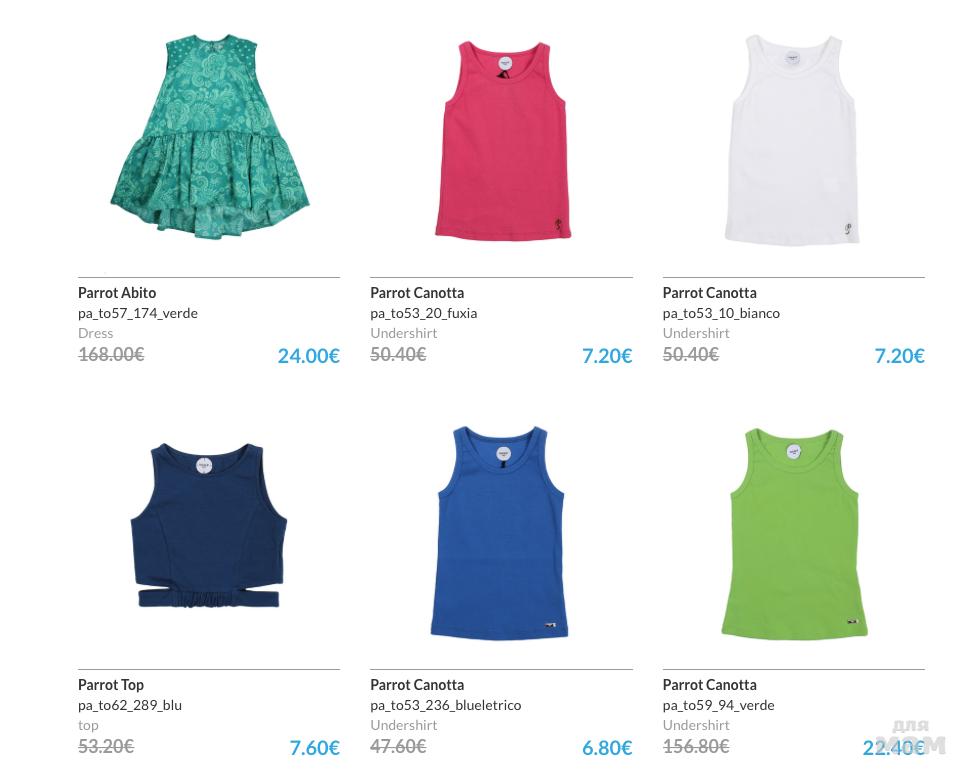Screen dimensions: 961x769
Task: Click the 6.80€ sale price
Action: (607, 748)
